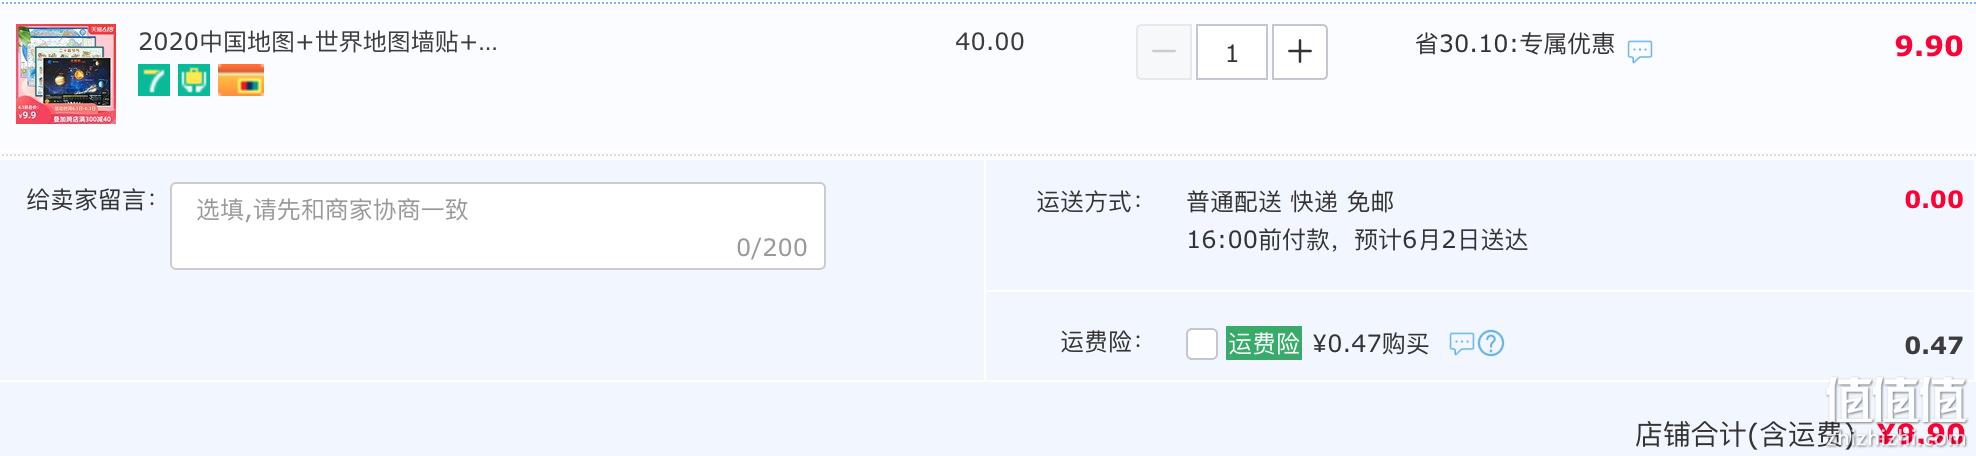Decrease quantity with the minus button

click(x=1164, y=52)
